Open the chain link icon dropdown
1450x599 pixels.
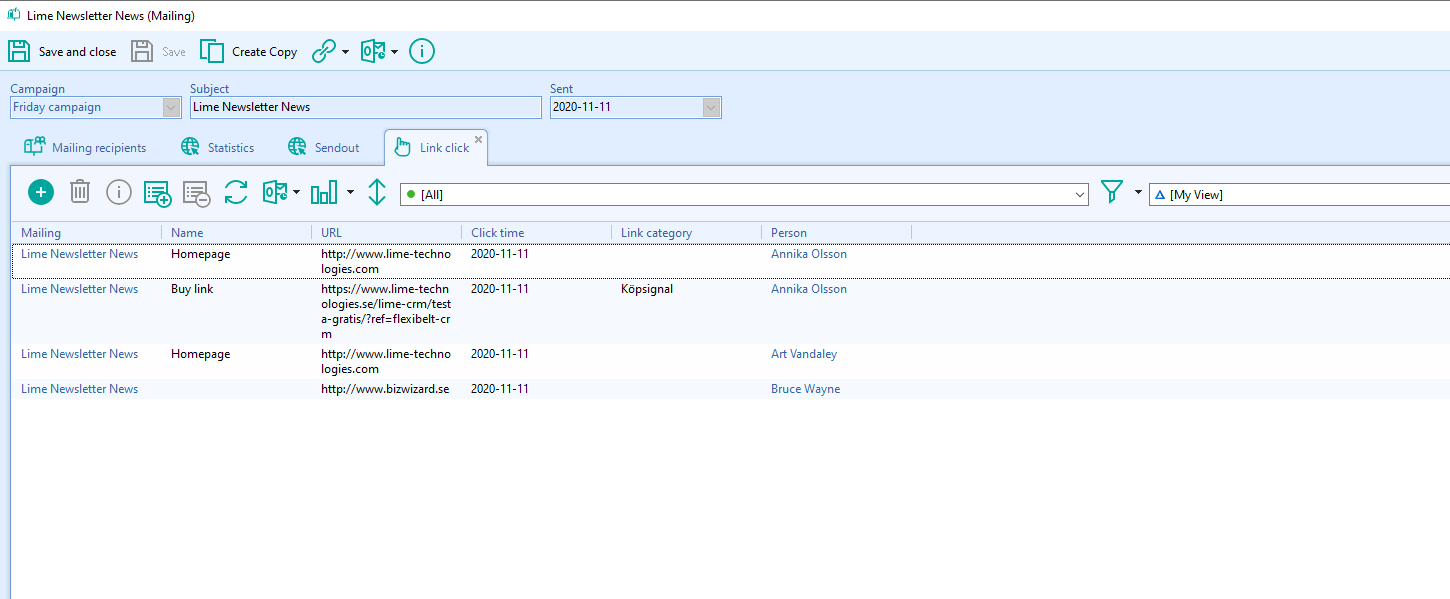coord(345,52)
